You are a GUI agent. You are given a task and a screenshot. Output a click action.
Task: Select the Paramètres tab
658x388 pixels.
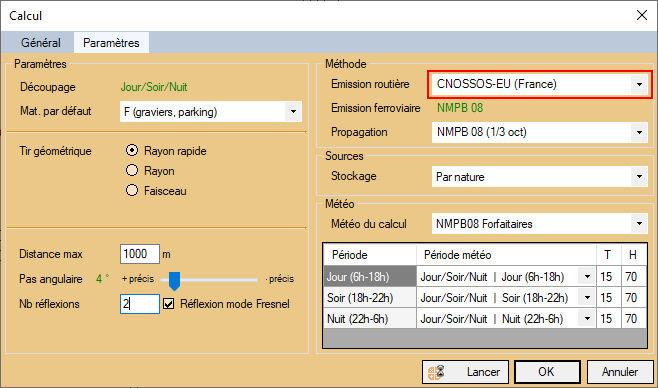(111, 43)
